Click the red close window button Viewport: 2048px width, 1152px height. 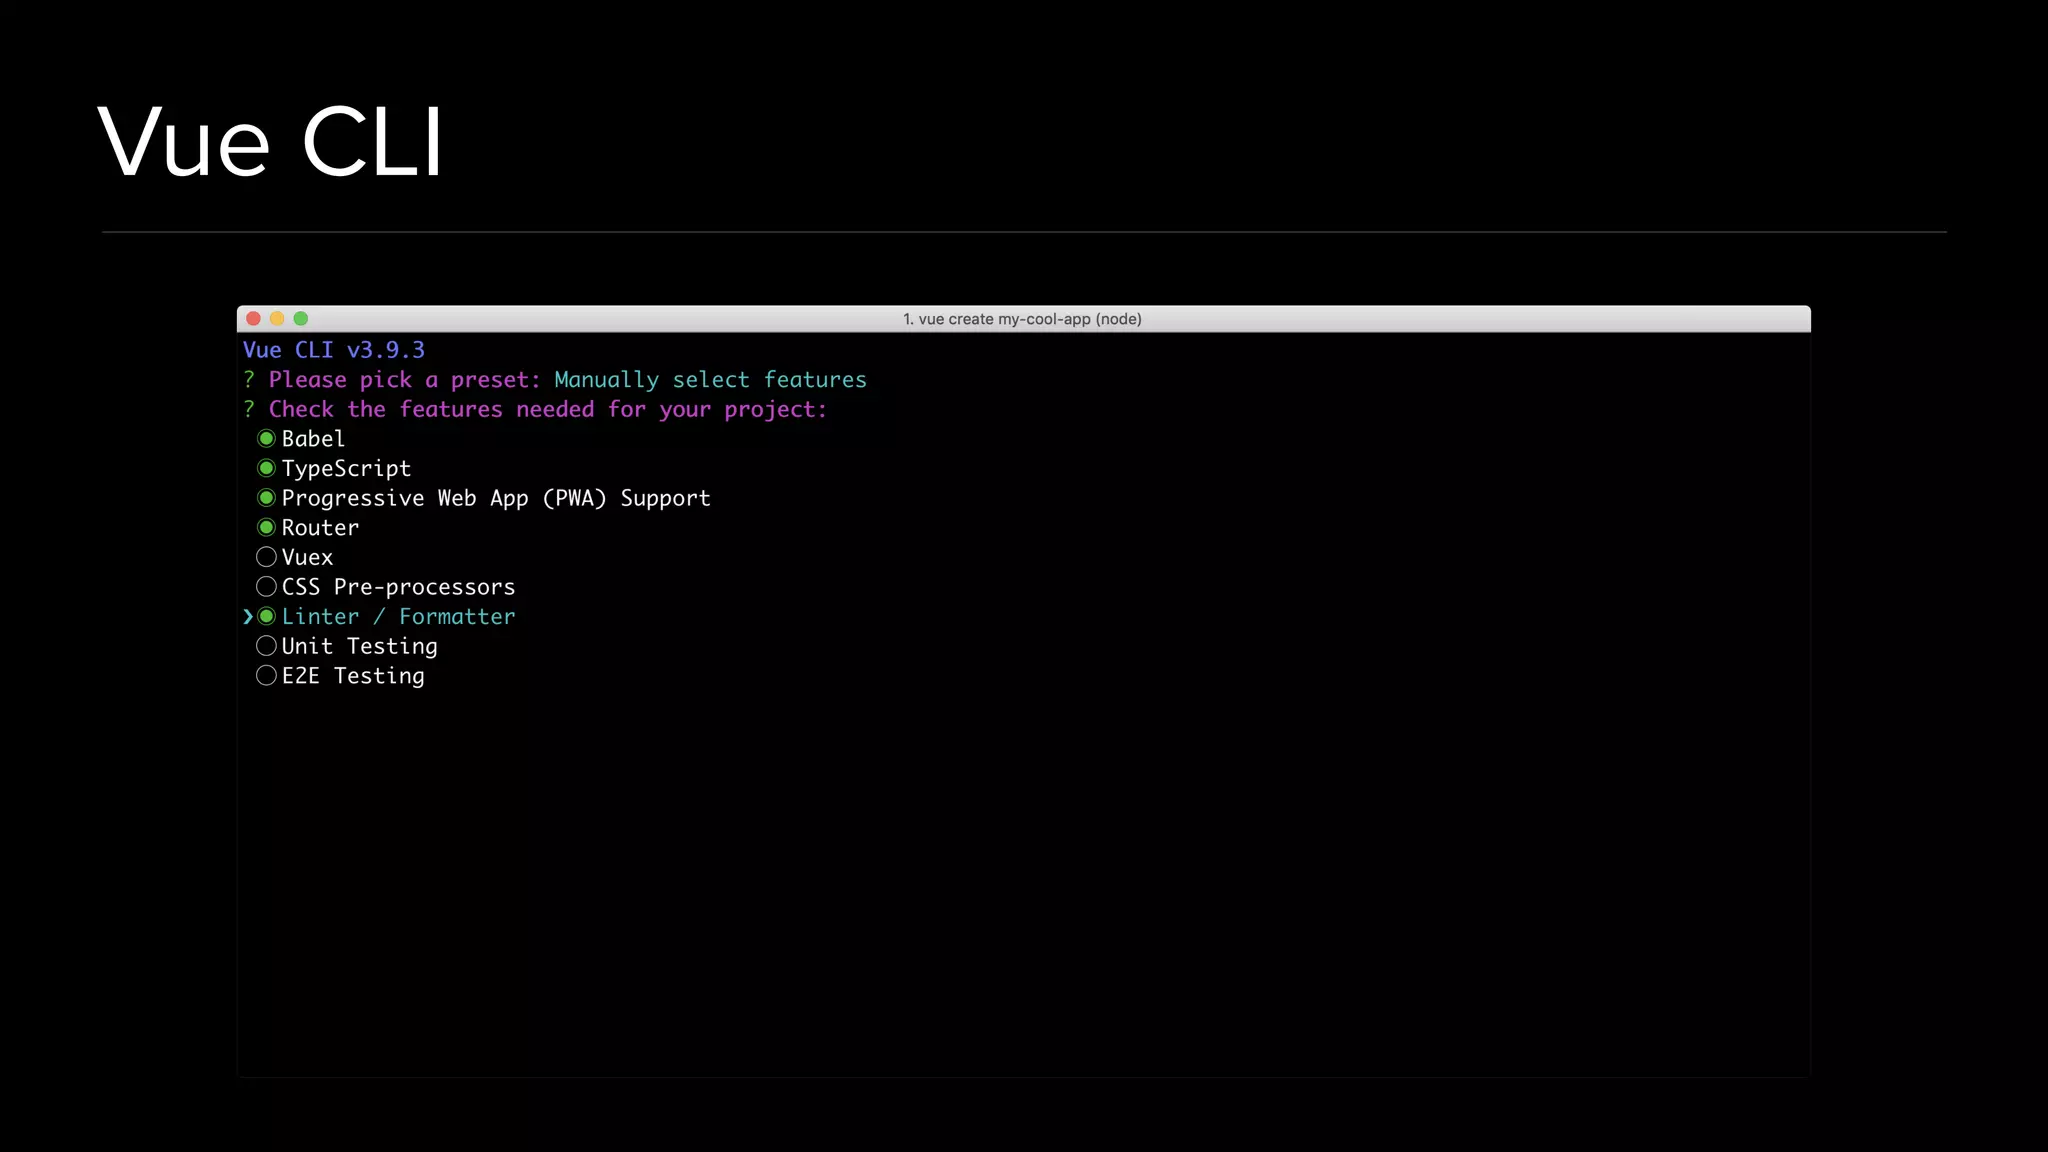tap(253, 318)
